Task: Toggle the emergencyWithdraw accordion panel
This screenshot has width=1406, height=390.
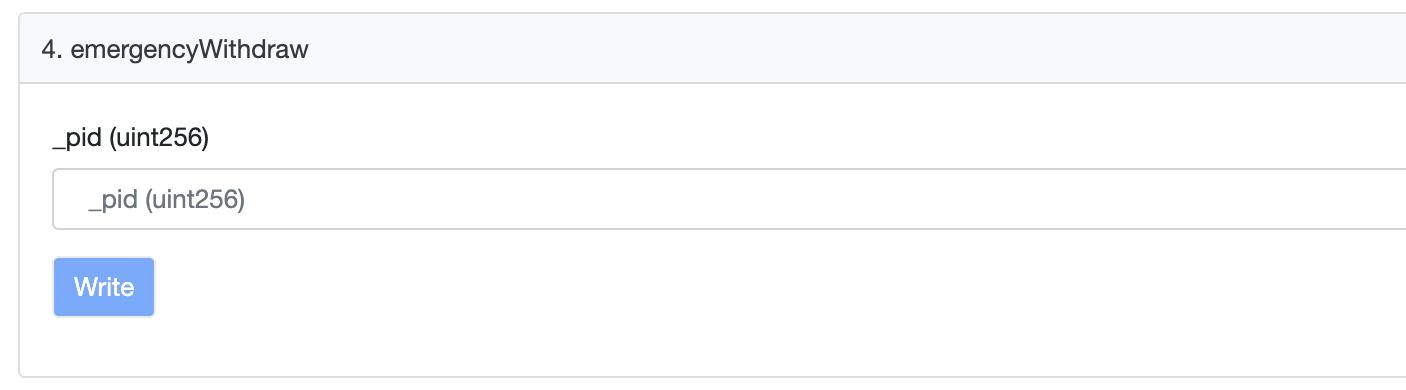Action: coord(712,49)
